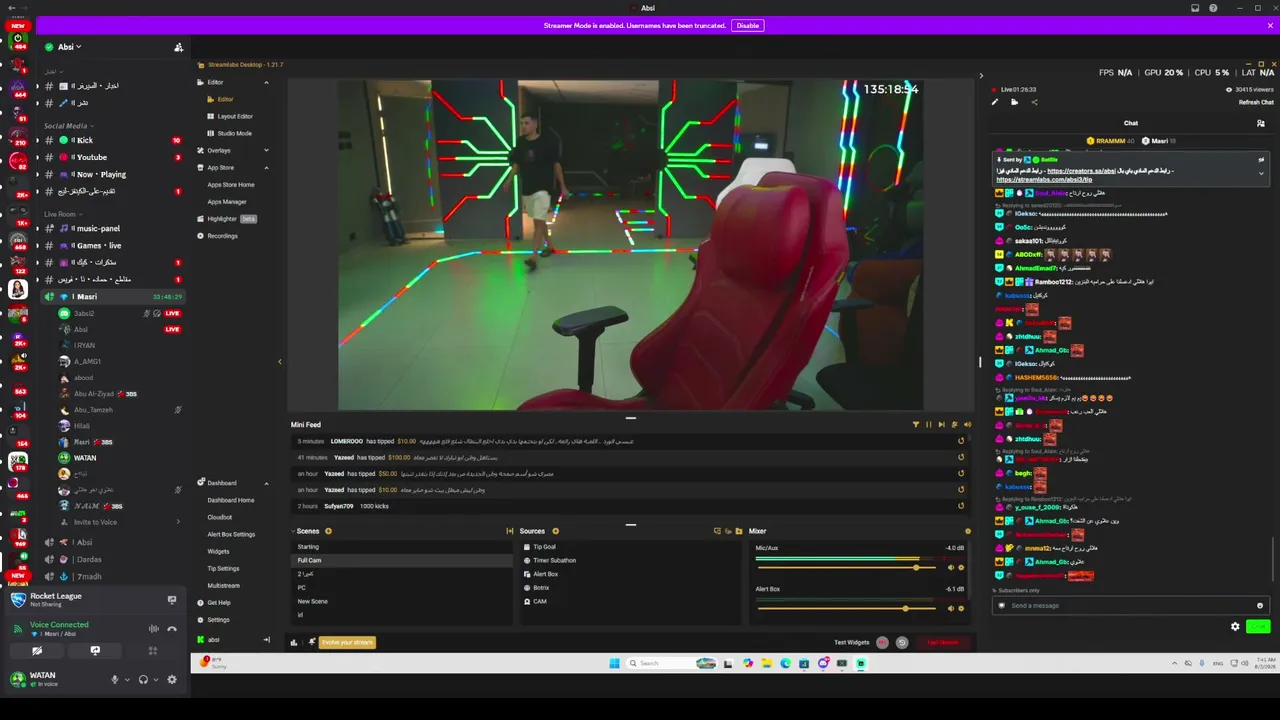Open Discord noise suppression waveform icon
The image size is (1280, 720).
pos(153,629)
